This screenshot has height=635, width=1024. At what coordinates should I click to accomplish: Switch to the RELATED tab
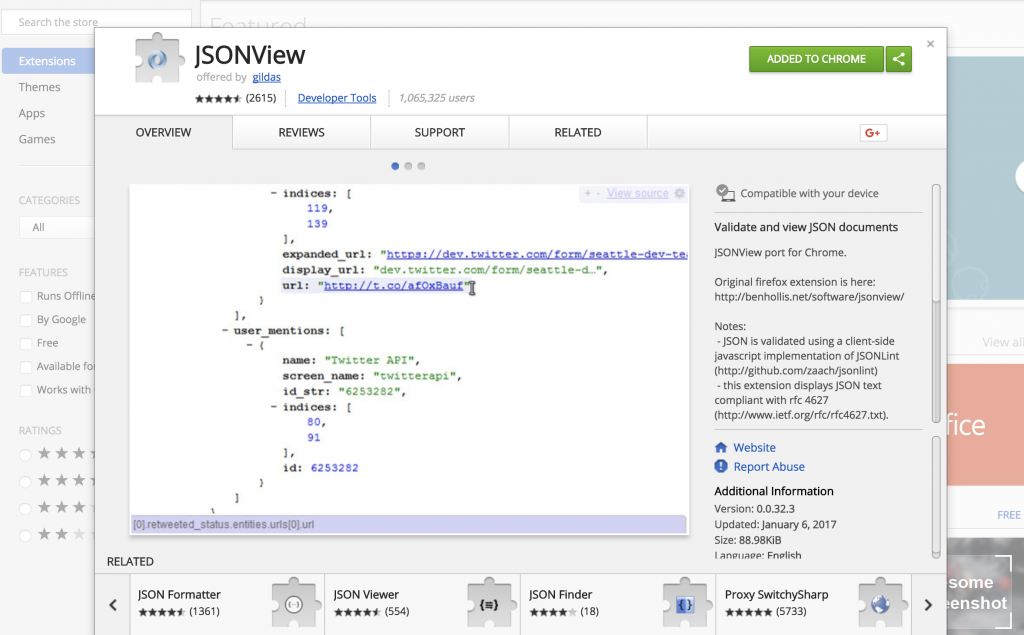tap(578, 133)
